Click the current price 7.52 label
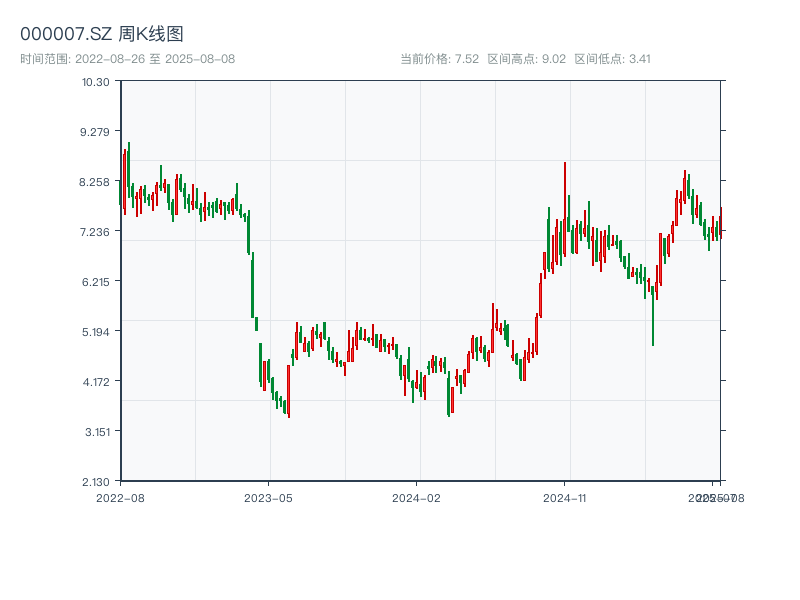 pyautogui.click(x=440, y=59)
